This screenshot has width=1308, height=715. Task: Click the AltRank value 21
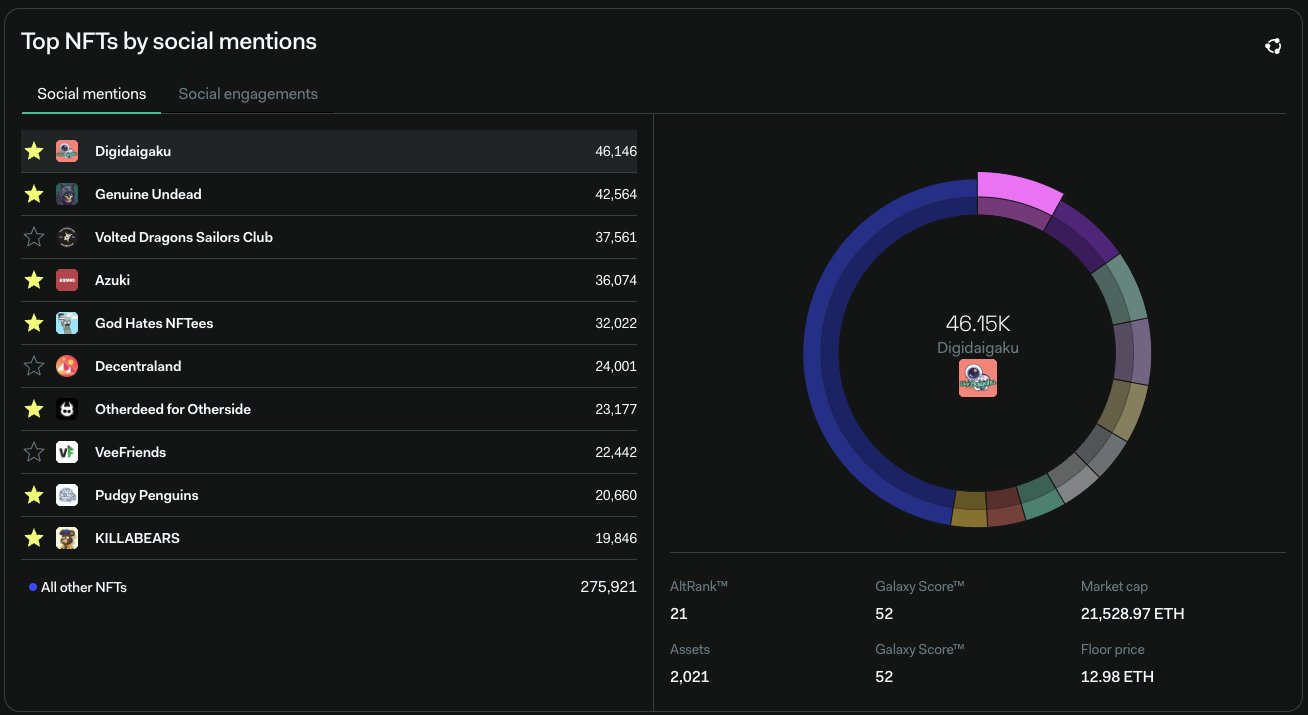coord(679,613)
